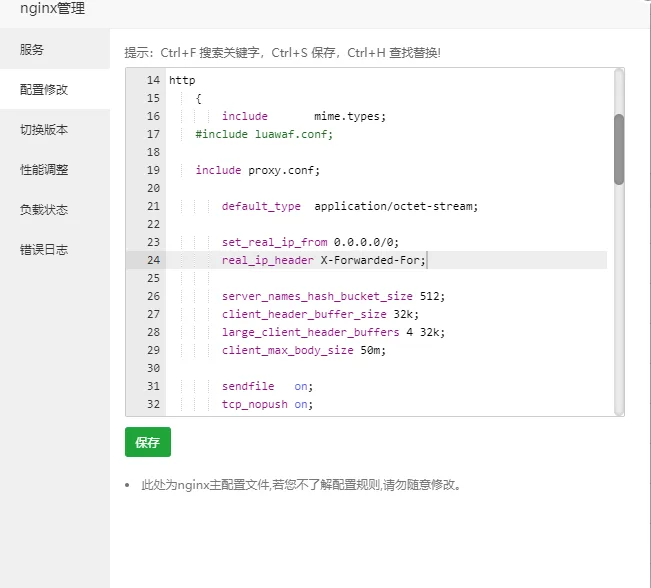Click line number 24 in gutter
This screenshot has width=651, height=588.
(x=153, y=260)
